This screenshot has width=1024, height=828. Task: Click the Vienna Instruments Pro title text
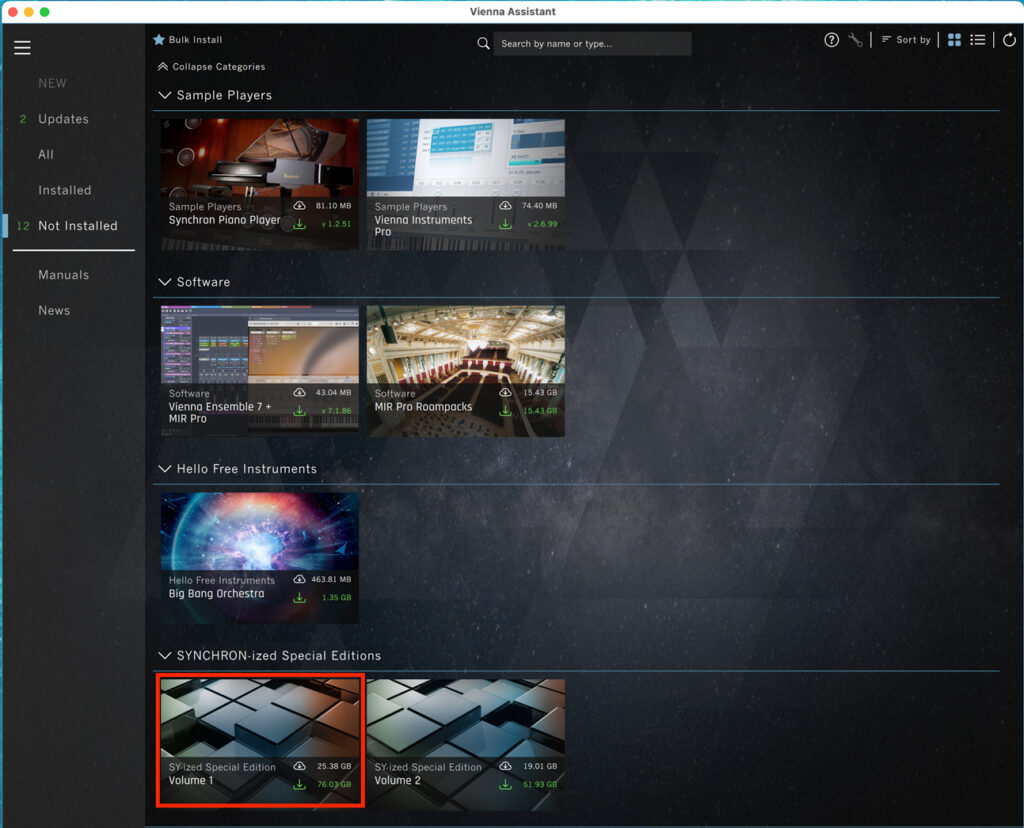point(423,226)
